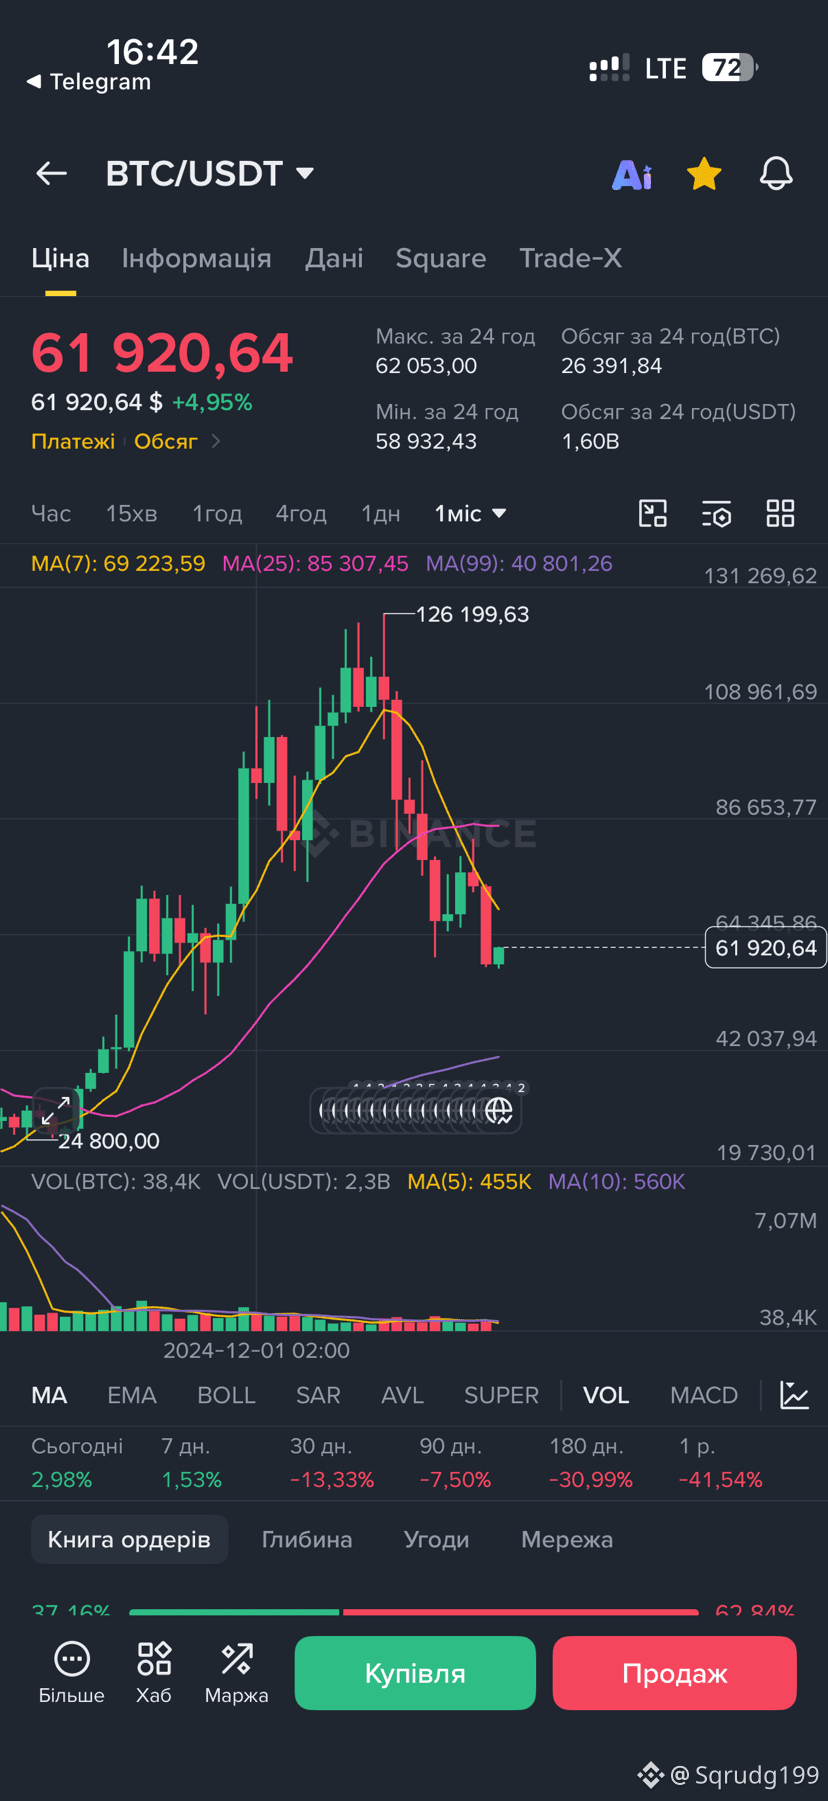This screenshot has width=828, height=1801.
Task: Toggle the AVL indicator
Action: click(402, 1395)
